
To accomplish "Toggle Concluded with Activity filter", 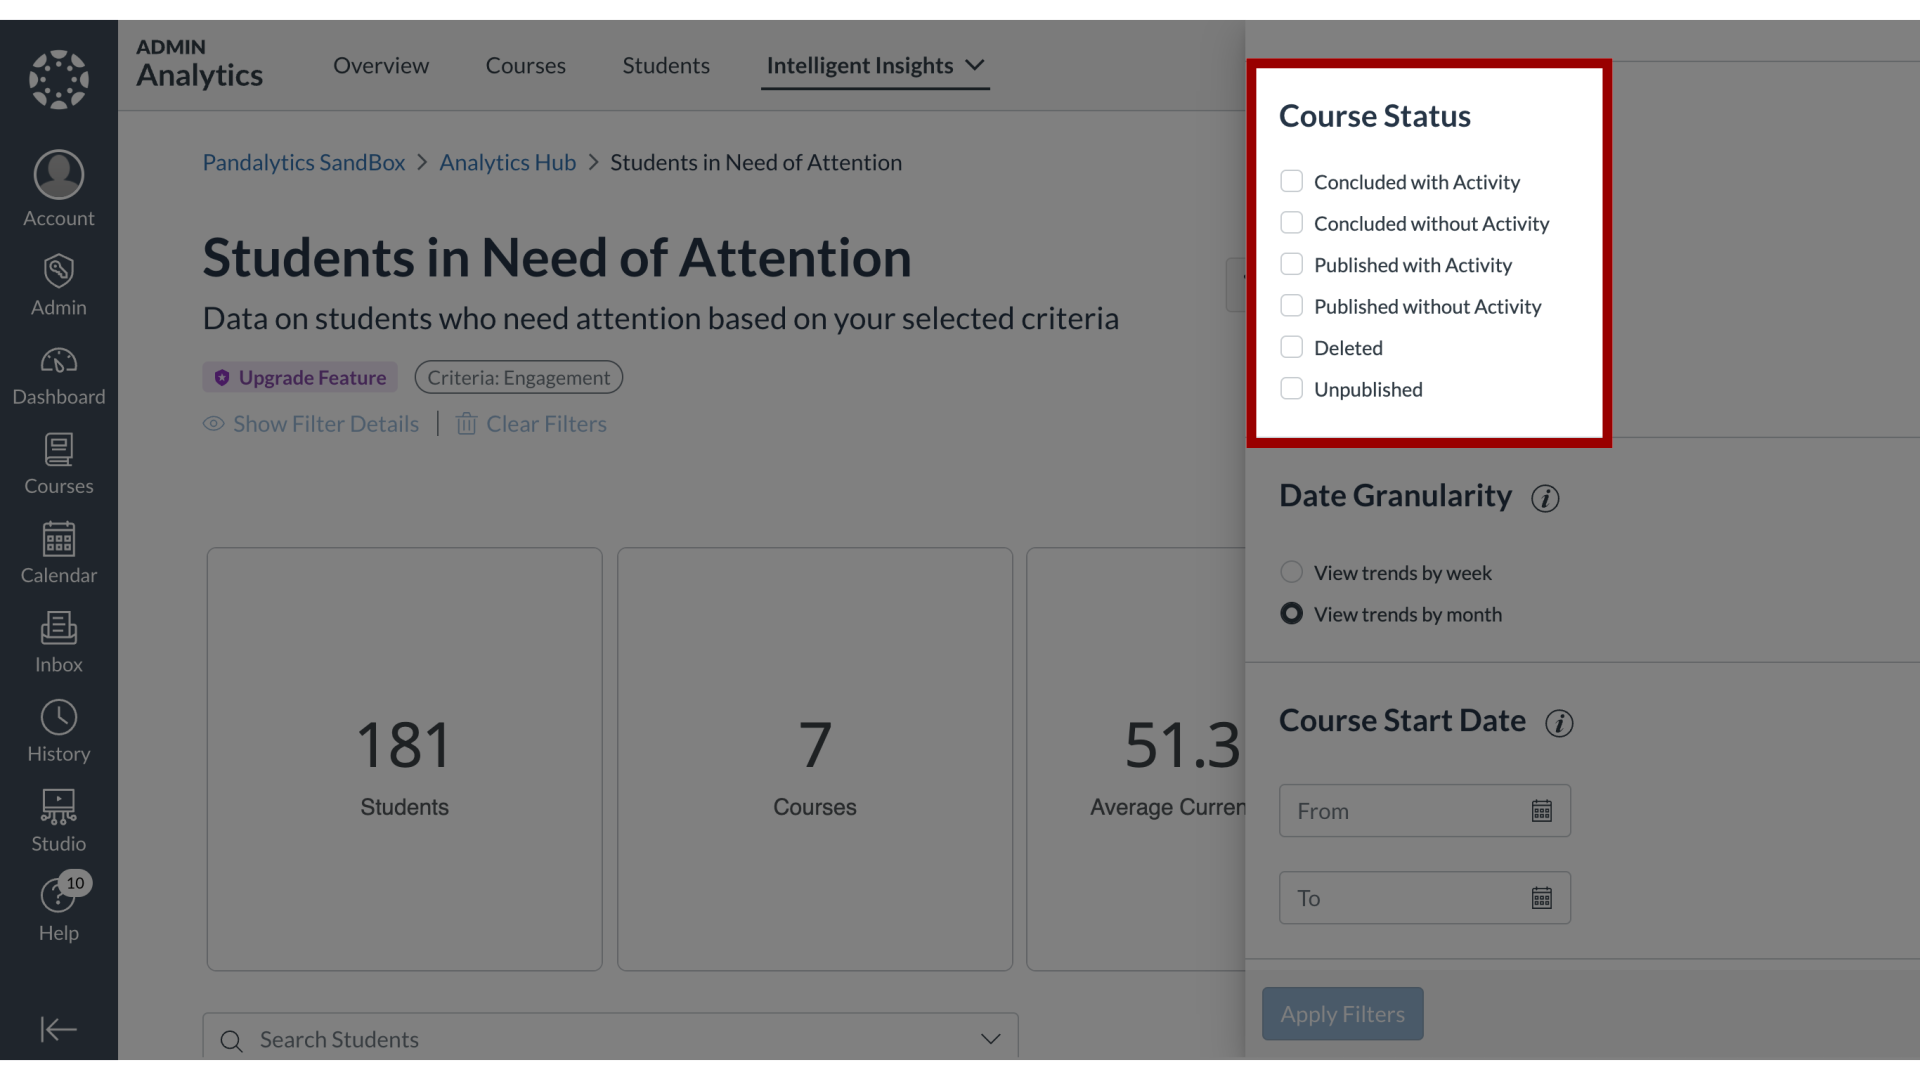I will [x=1291, y=182].
